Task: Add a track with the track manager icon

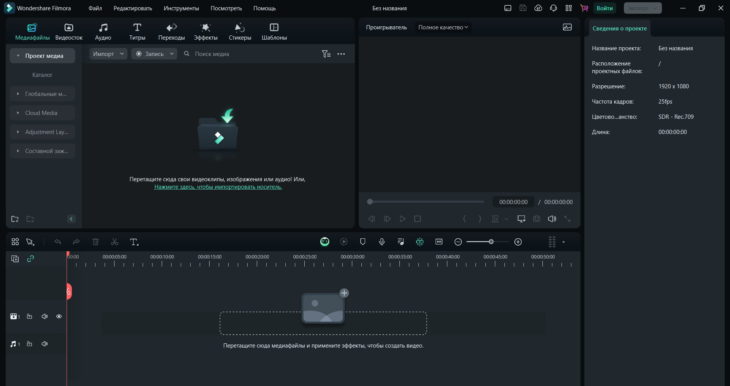Action: [x=15, y=258]
